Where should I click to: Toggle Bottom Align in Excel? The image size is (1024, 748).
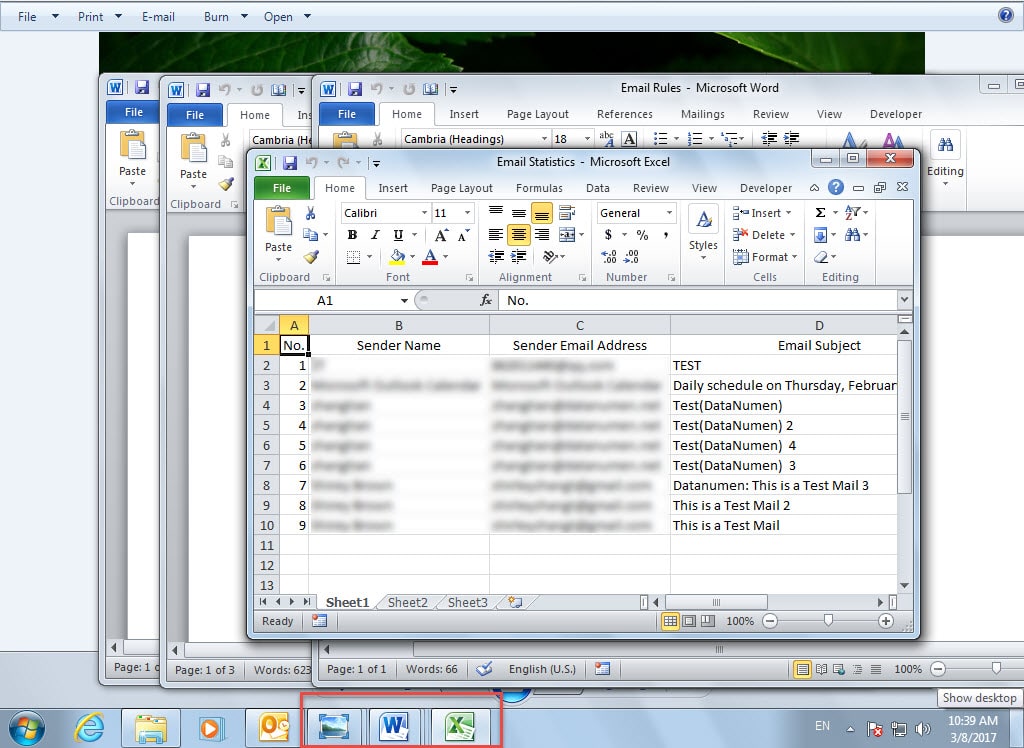pos(541,213)
